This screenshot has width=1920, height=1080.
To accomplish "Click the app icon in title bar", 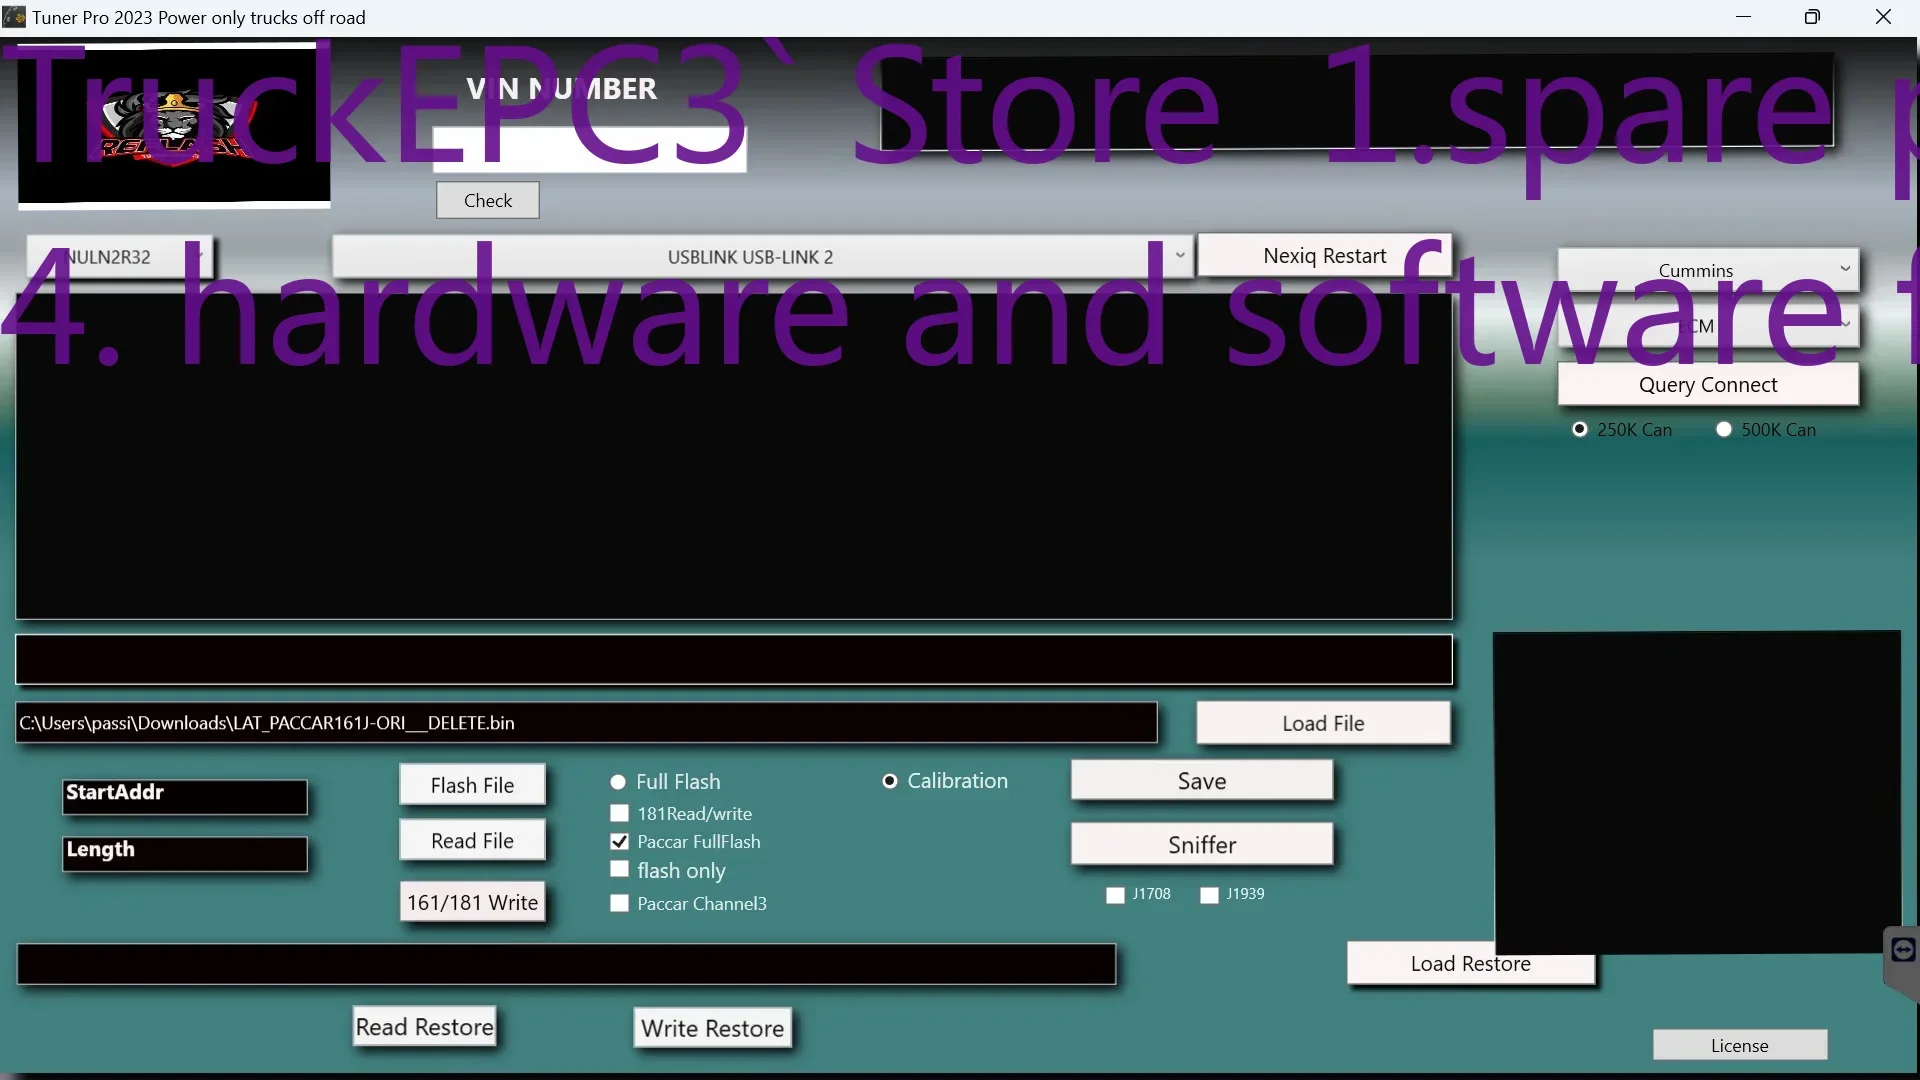I will (x=14, y=17).
